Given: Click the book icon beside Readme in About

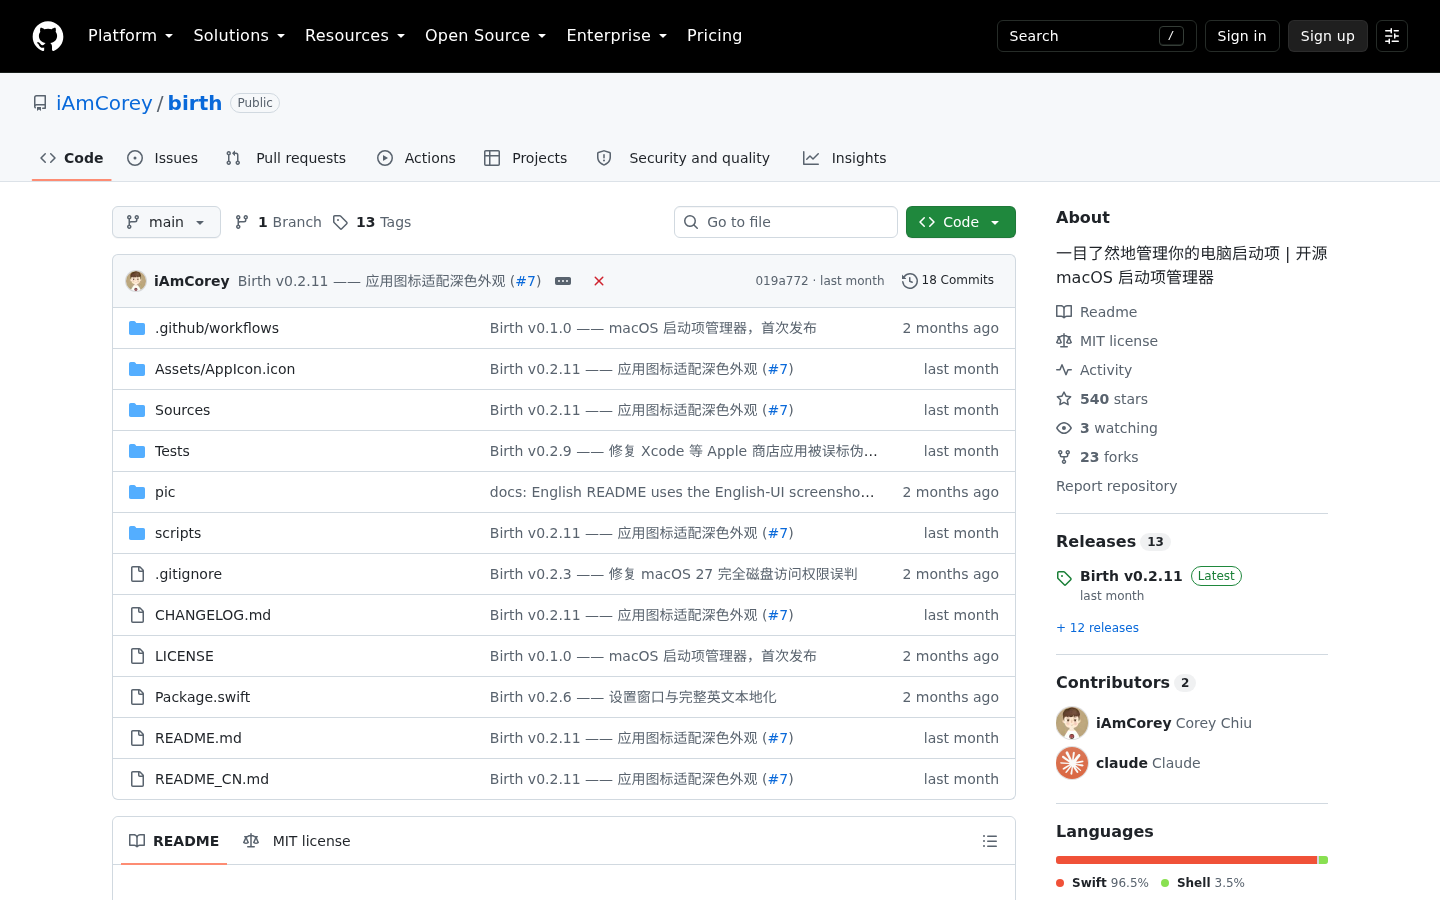Looking at the screenshot, I should [x=1064, y=312].
